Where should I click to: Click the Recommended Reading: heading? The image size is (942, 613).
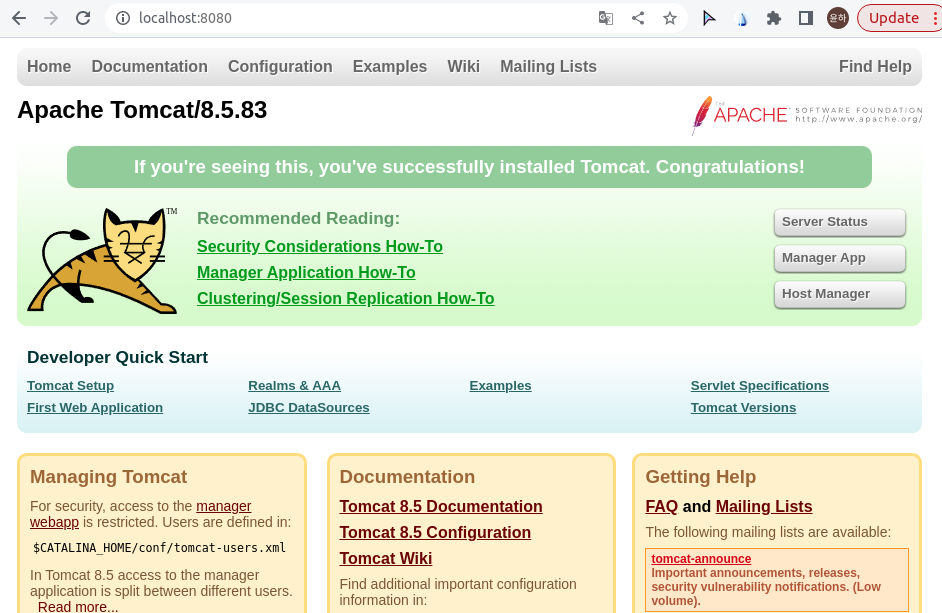click(x=298, y=218)
